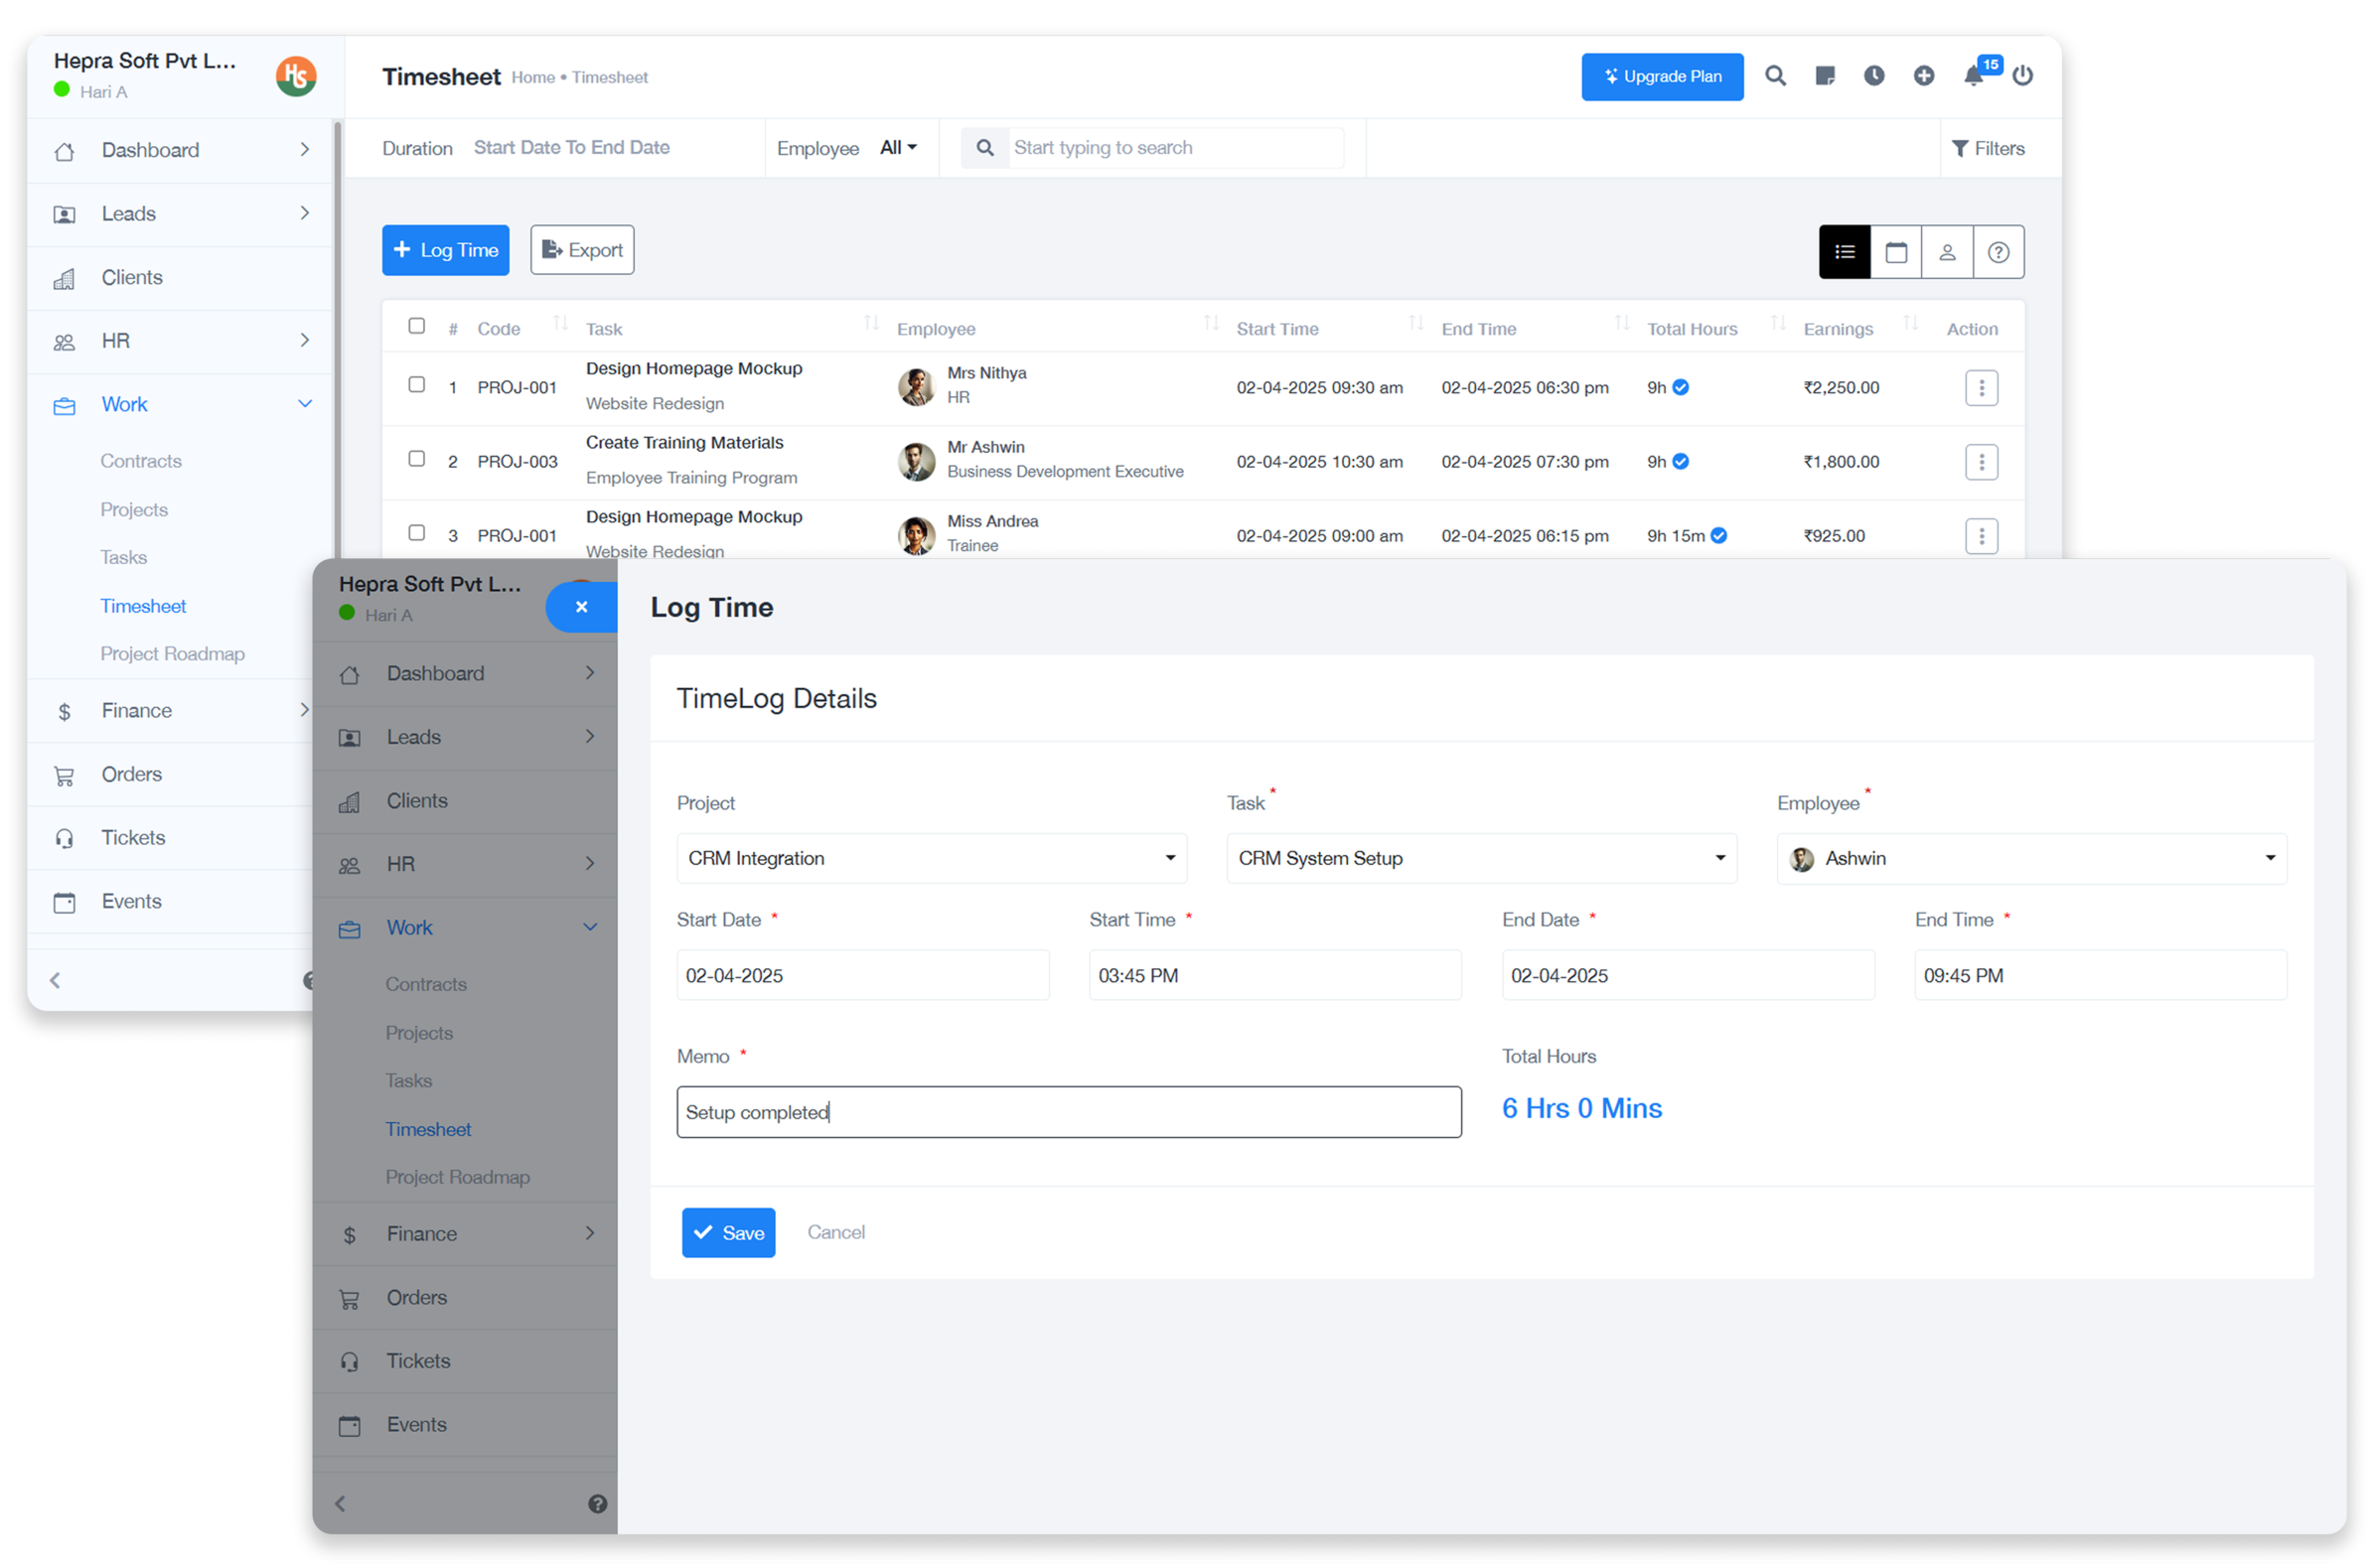Click the power logout icon
Image resolution: width=2374 pixels, height=1568 pixels.
(2022, 76)
